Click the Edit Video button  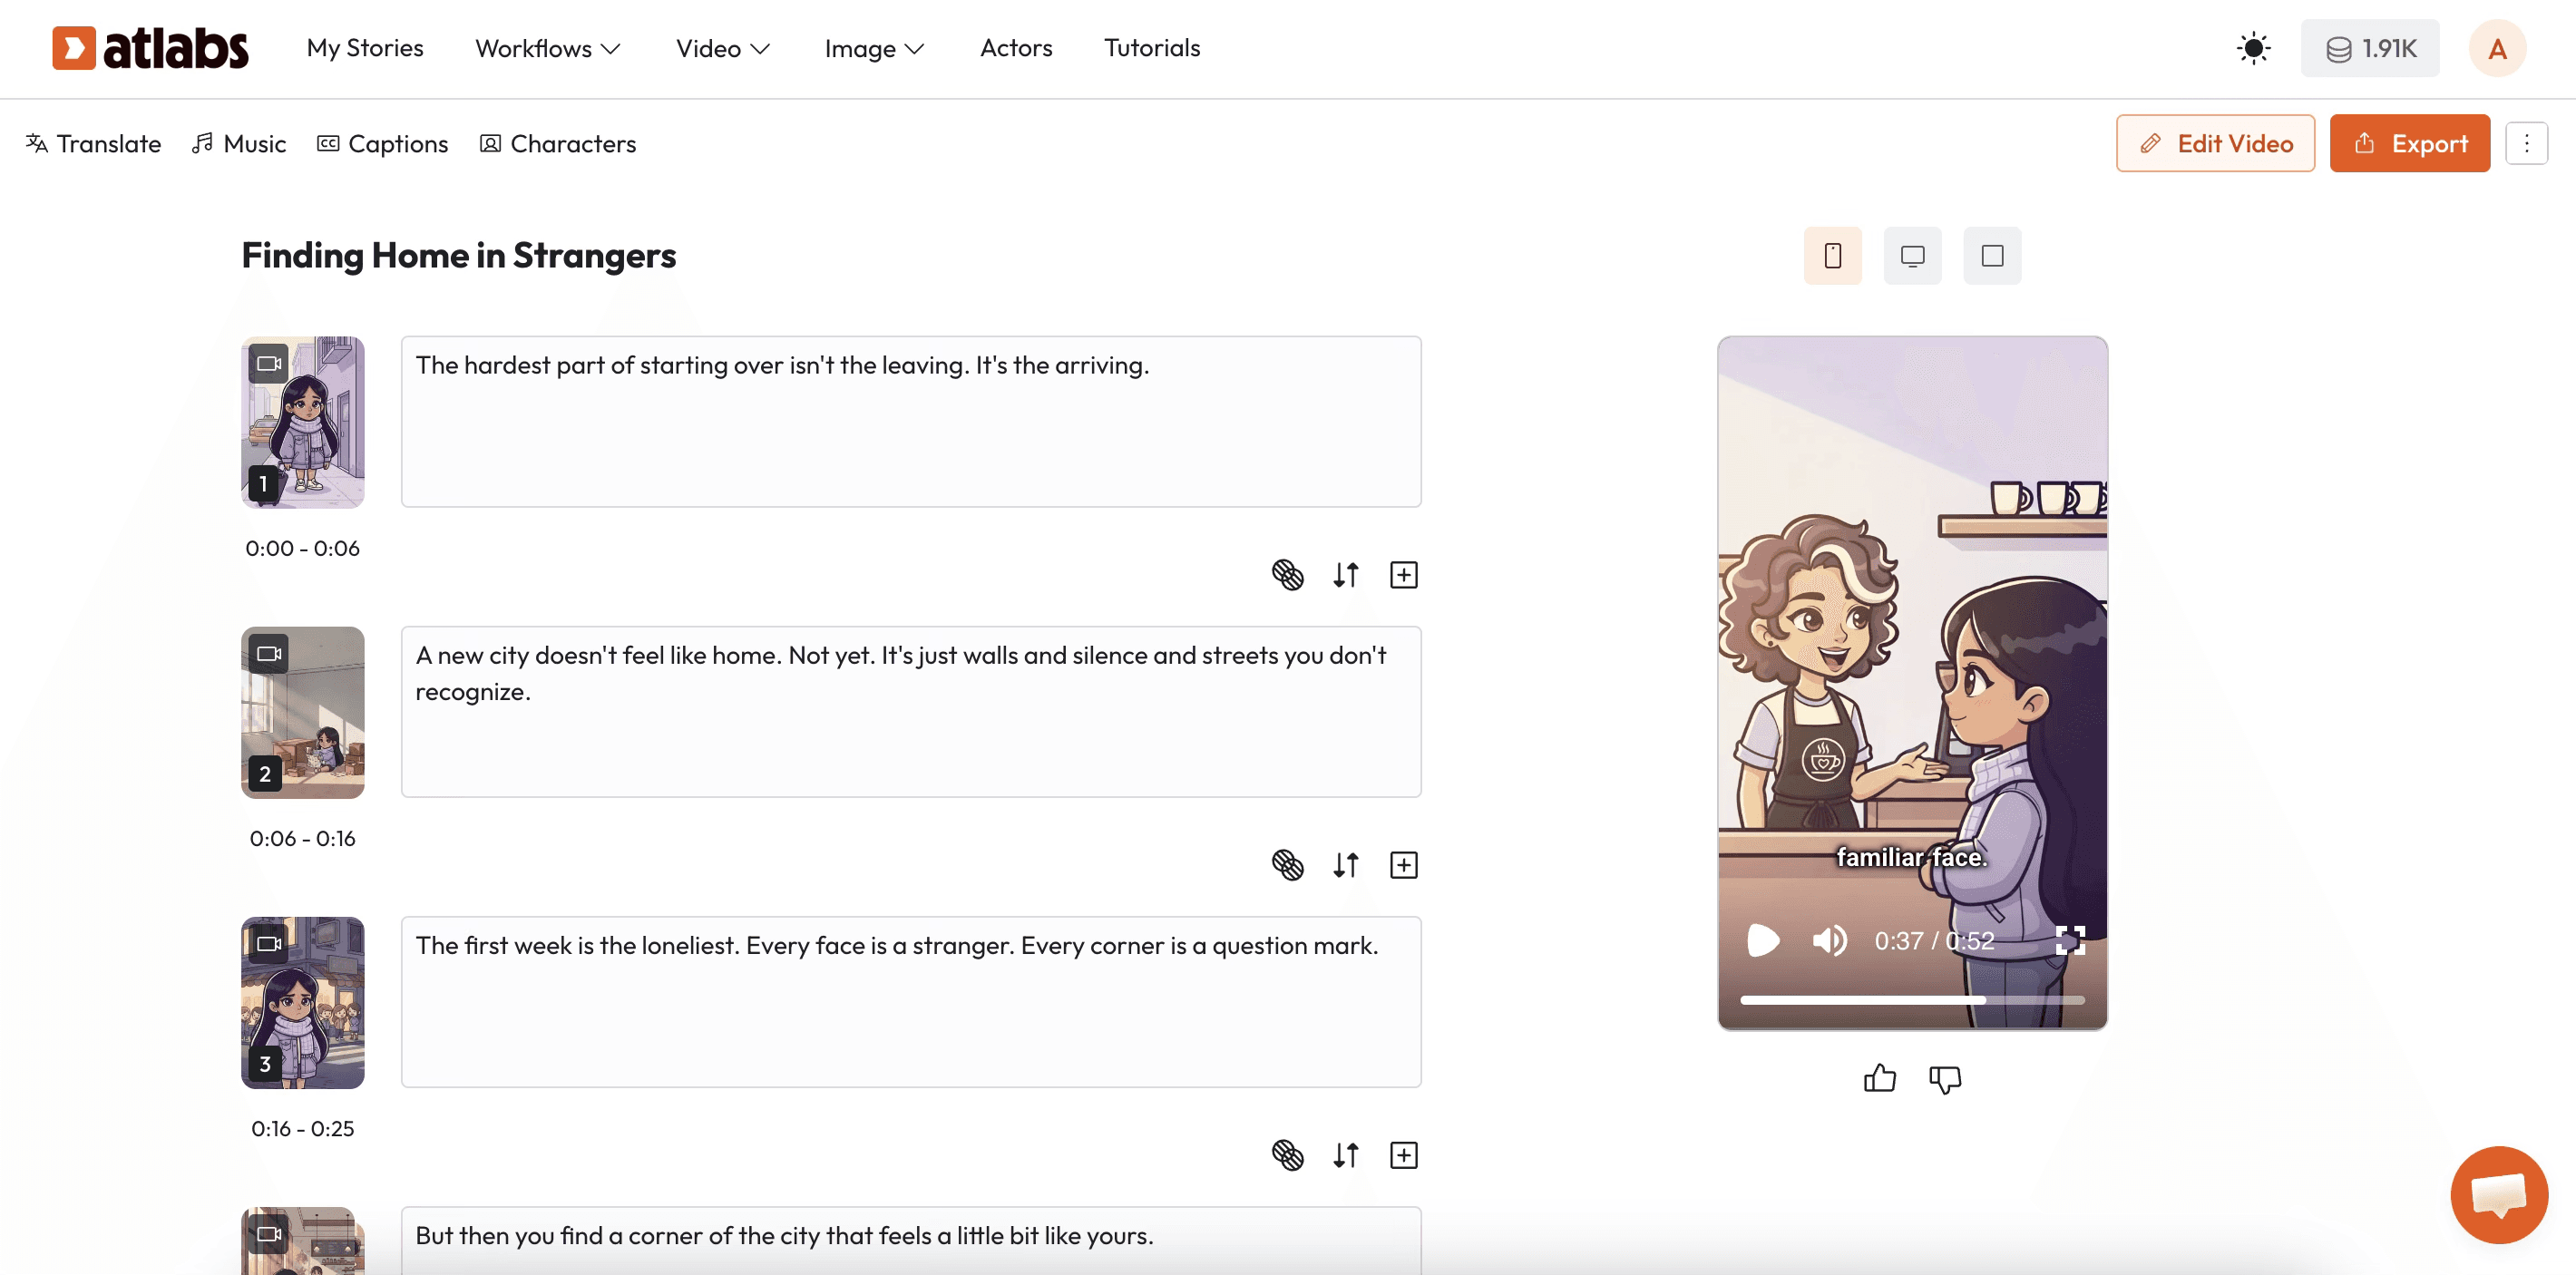[x=2214, y=144]
